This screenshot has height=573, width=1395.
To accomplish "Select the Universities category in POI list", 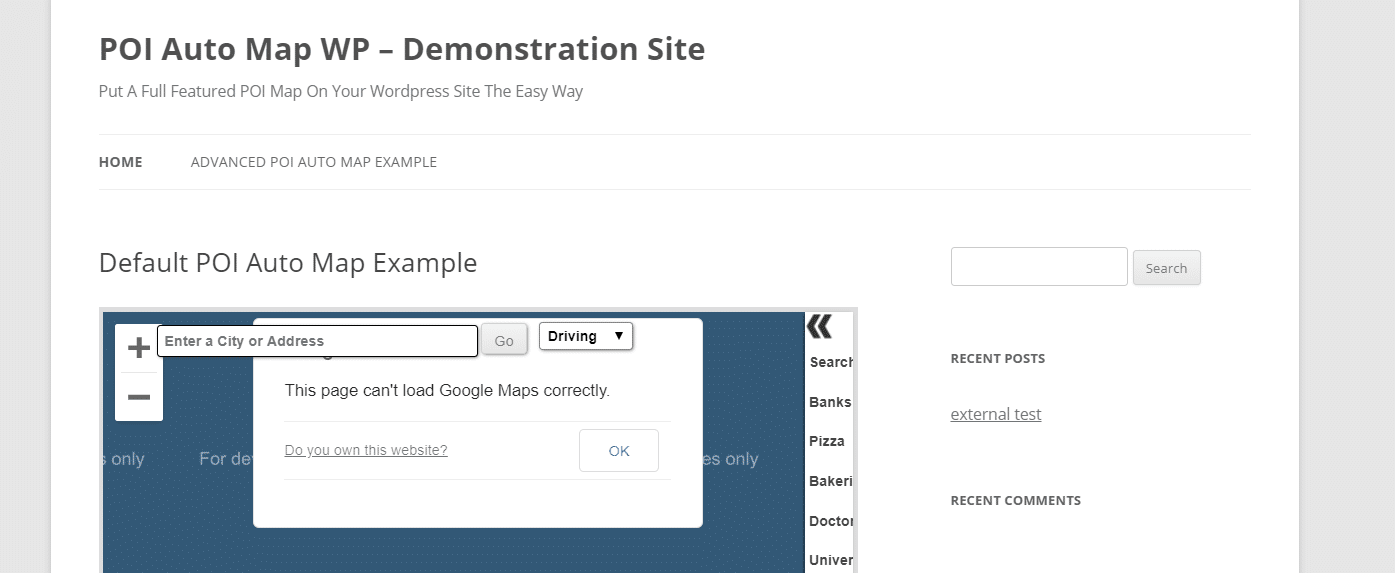I will (x=830, y=560).
